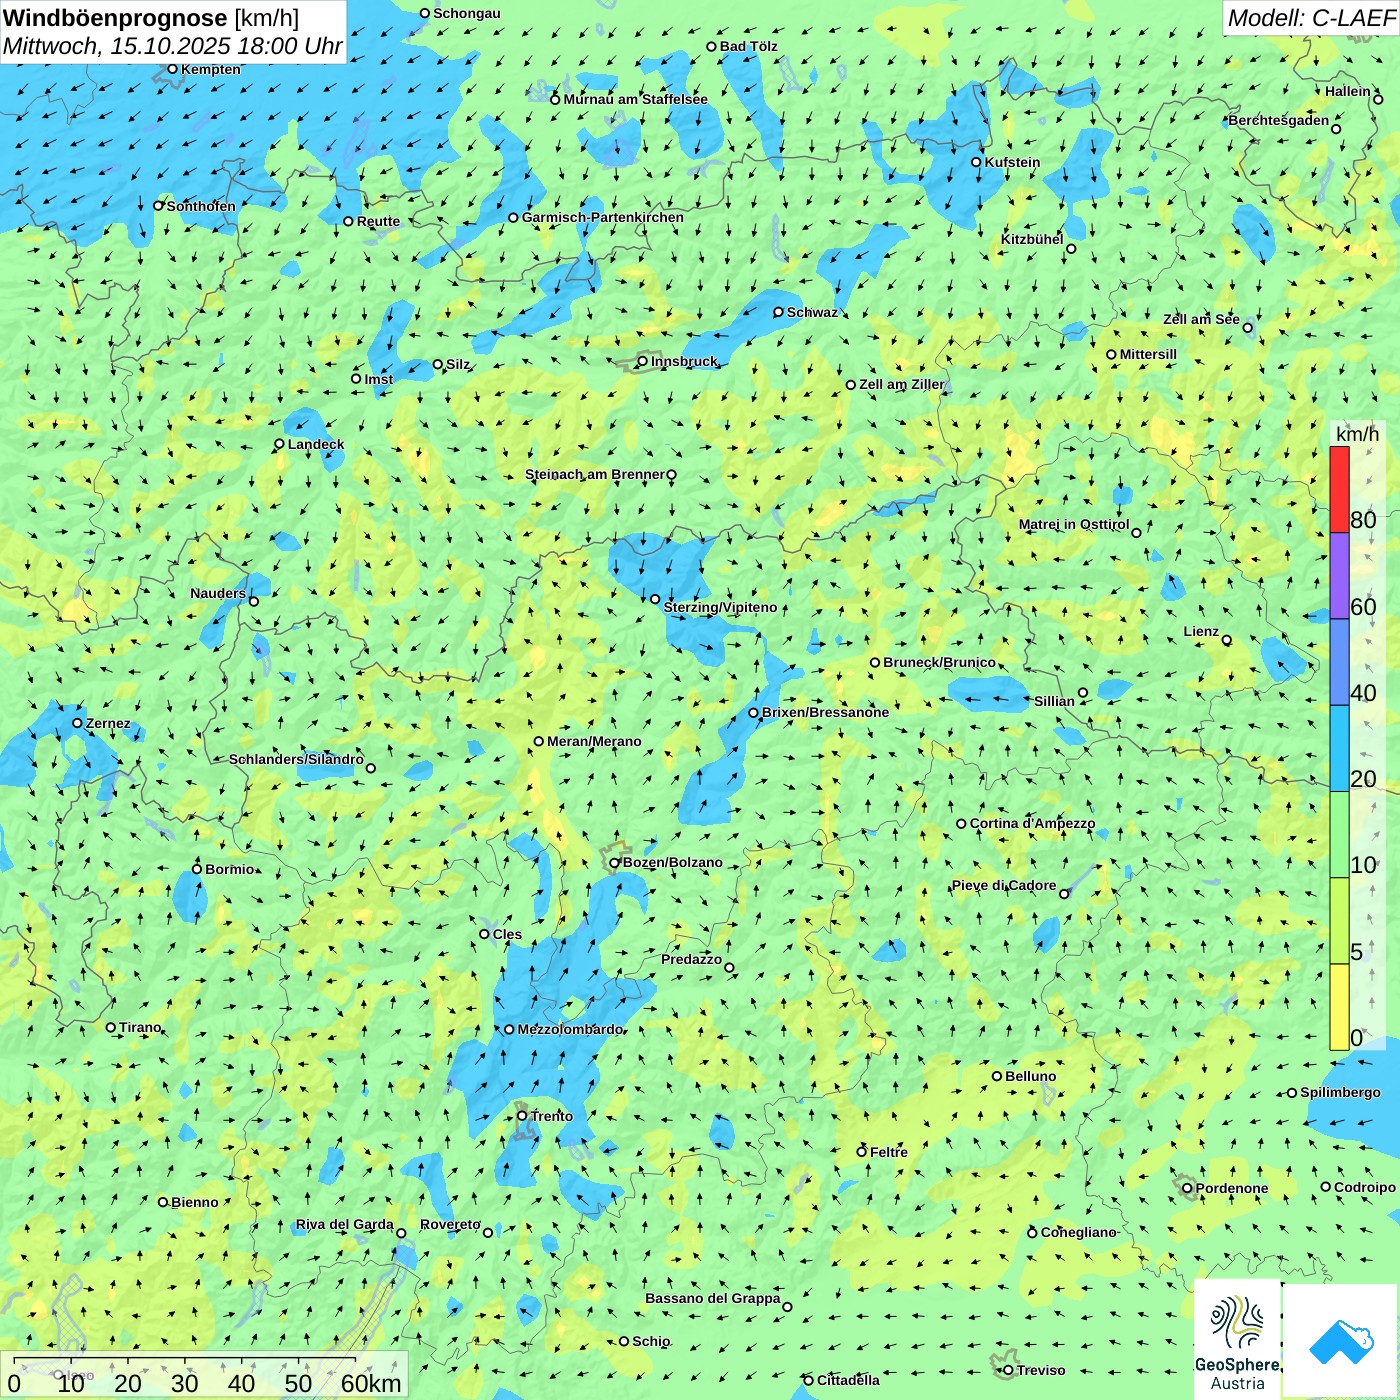This screenshot has width=1400, height=1400.
Task: Select the Murnau am Staffelsee label
Action: pos(635,99)
